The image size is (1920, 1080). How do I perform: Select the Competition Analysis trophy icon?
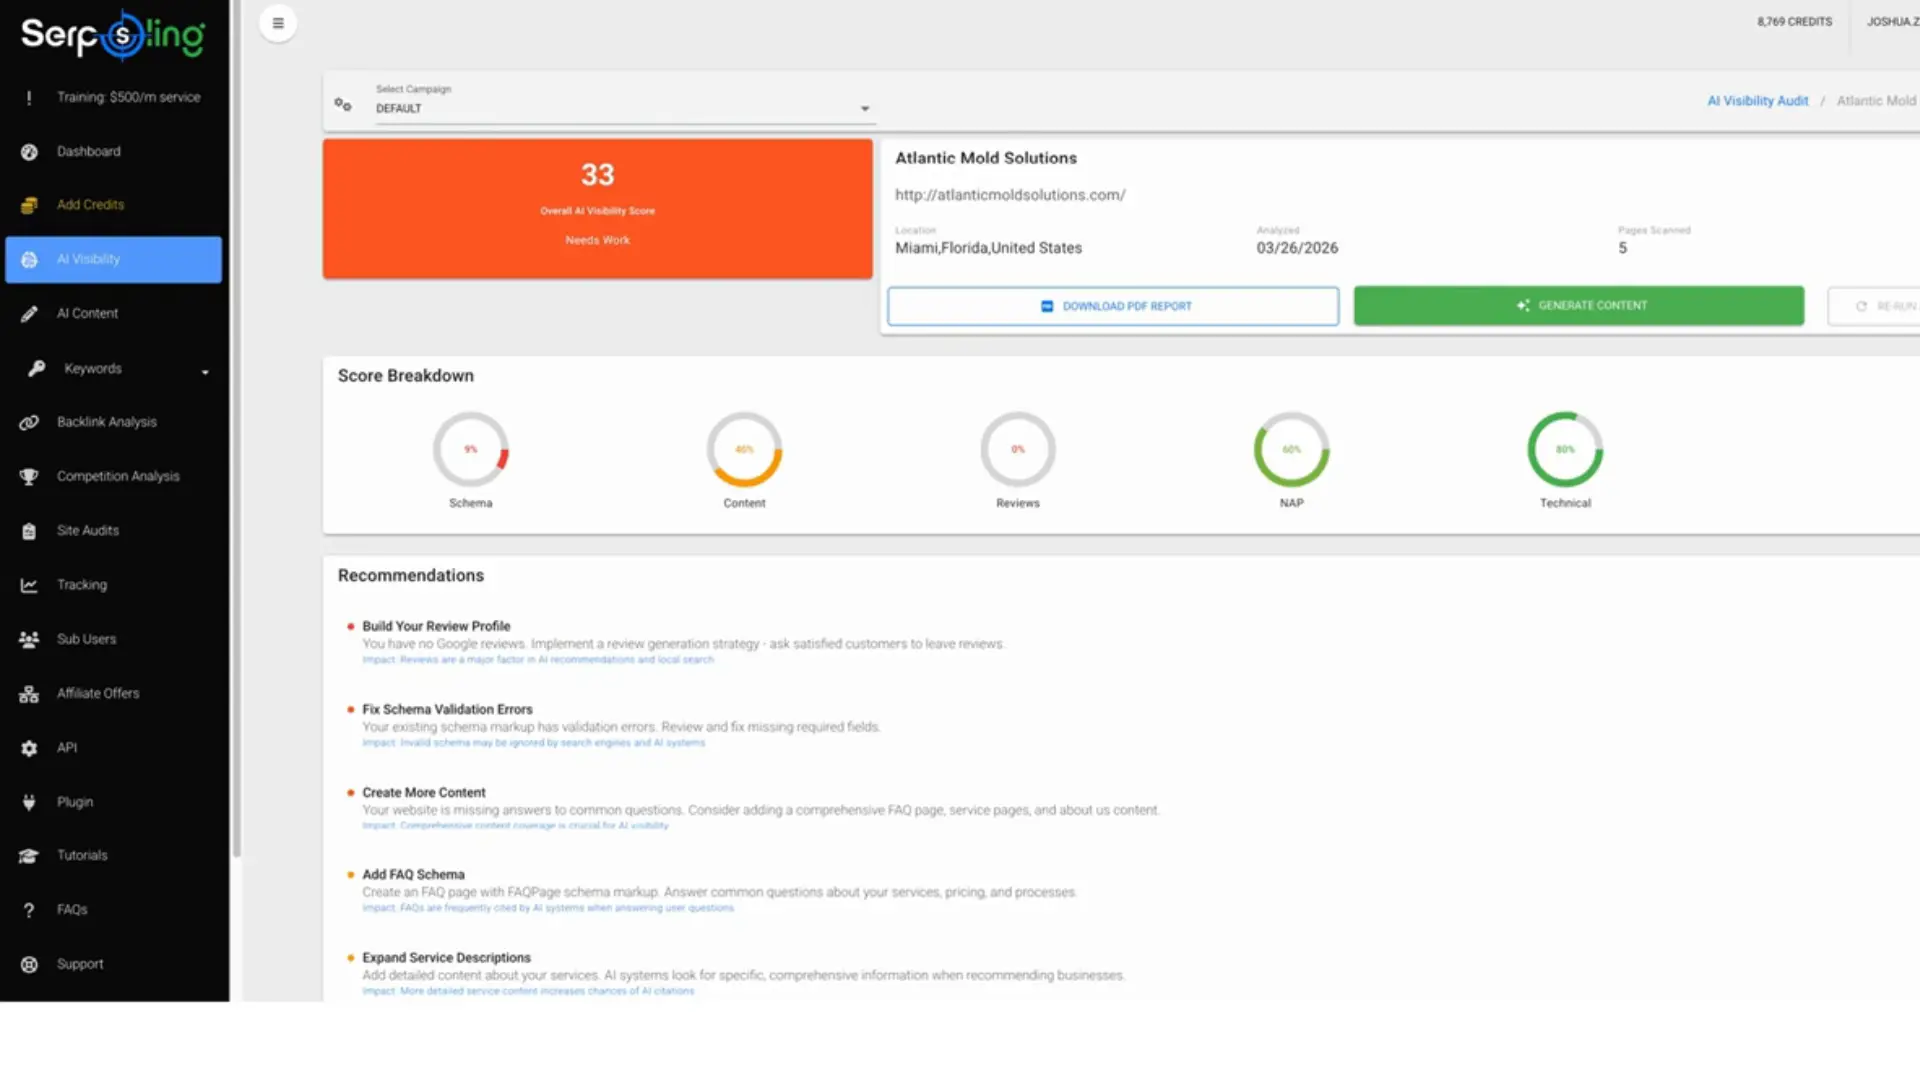click(x=29, y=476)
